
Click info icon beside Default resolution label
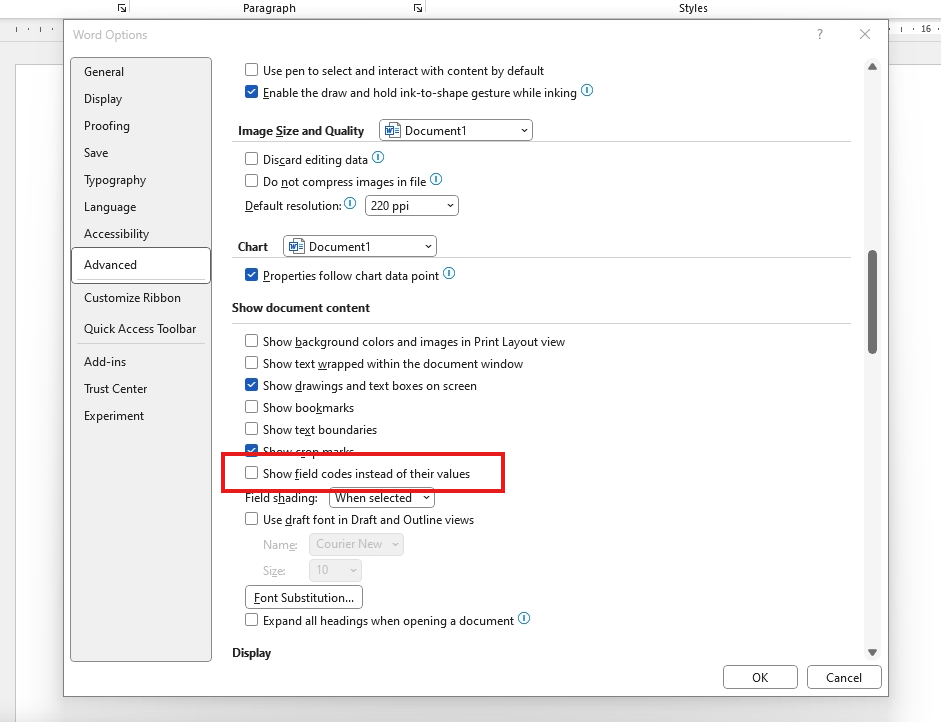350,203
